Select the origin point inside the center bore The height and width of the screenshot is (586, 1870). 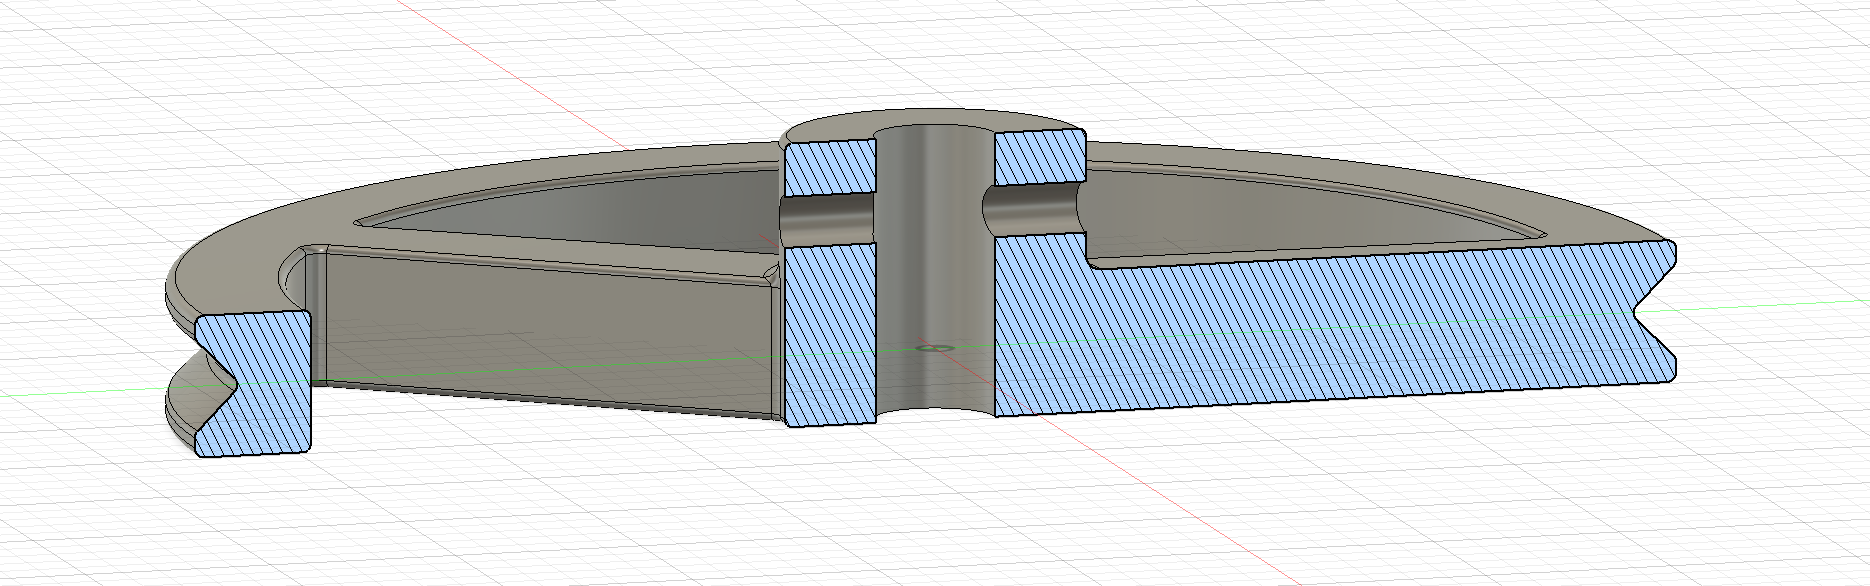[935, 348]
